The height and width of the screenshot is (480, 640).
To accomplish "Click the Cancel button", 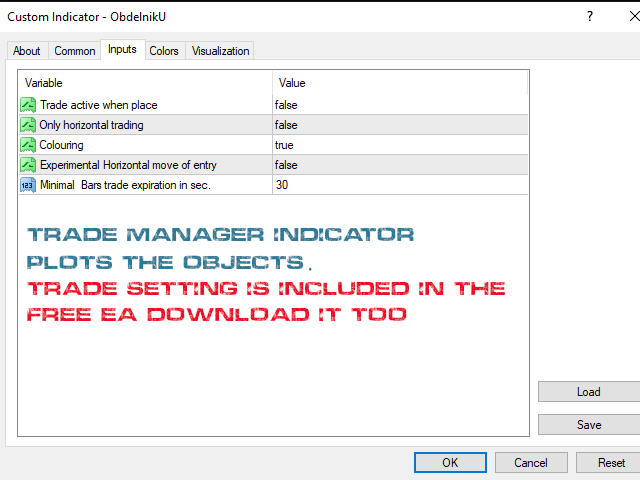I will 531,462.
